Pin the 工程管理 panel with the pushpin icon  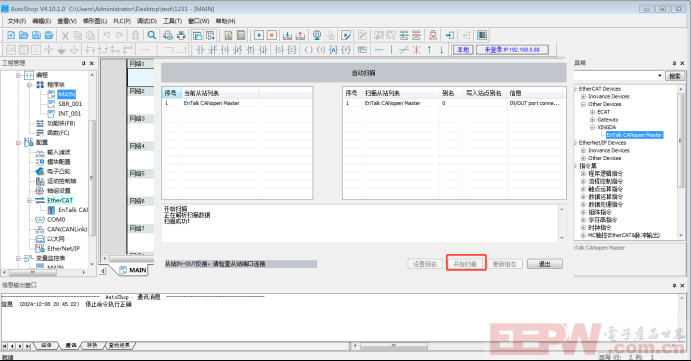(x=83, y=63)
